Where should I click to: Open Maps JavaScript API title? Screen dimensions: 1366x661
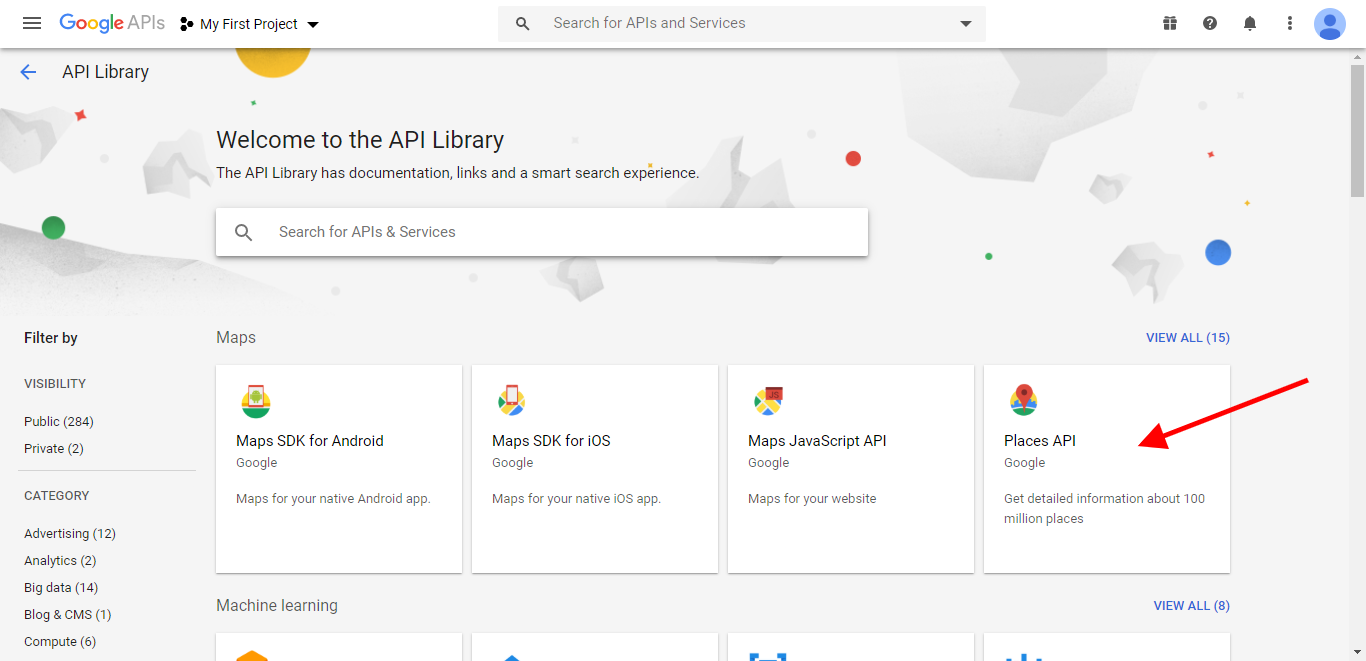[x=817, y=441]
